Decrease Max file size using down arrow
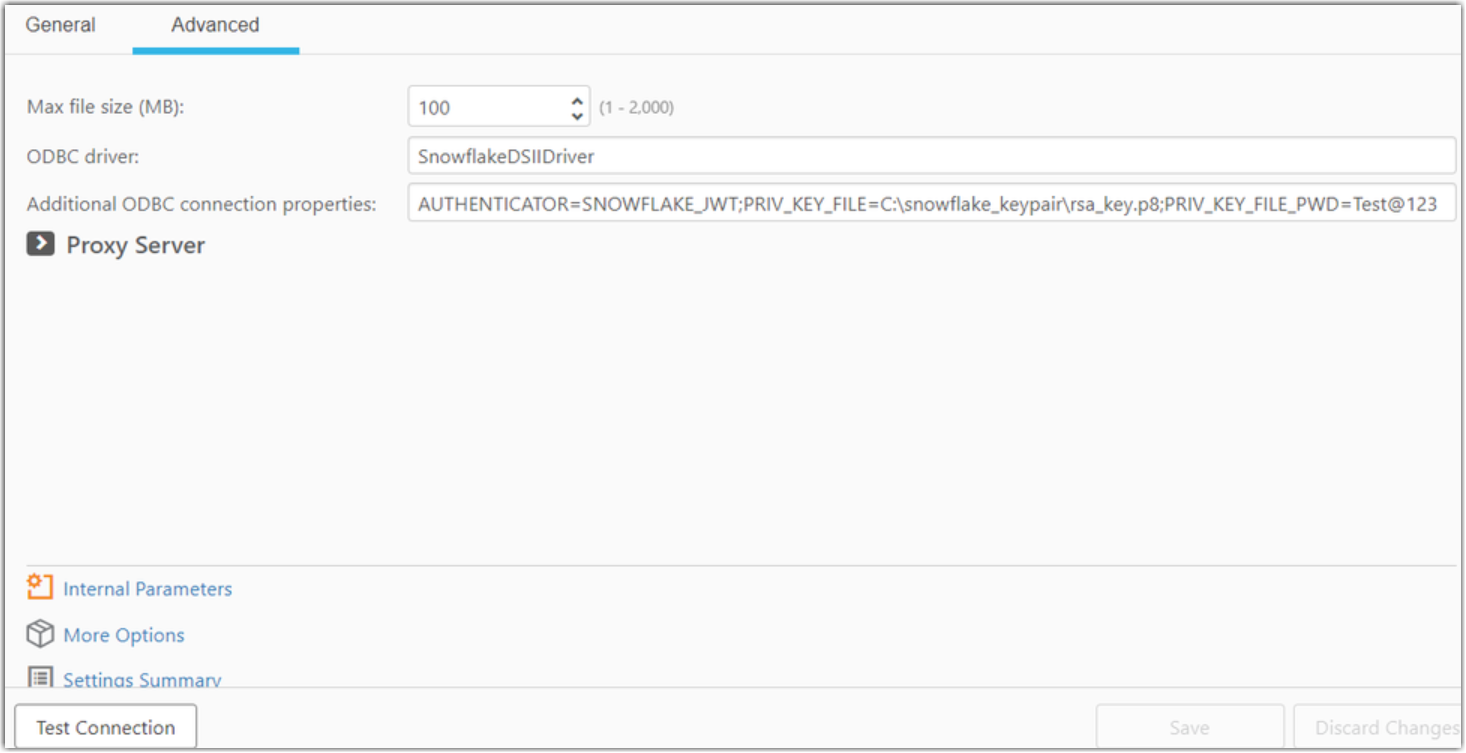This screenshot has height=753, width=1466. pos(577,113)
